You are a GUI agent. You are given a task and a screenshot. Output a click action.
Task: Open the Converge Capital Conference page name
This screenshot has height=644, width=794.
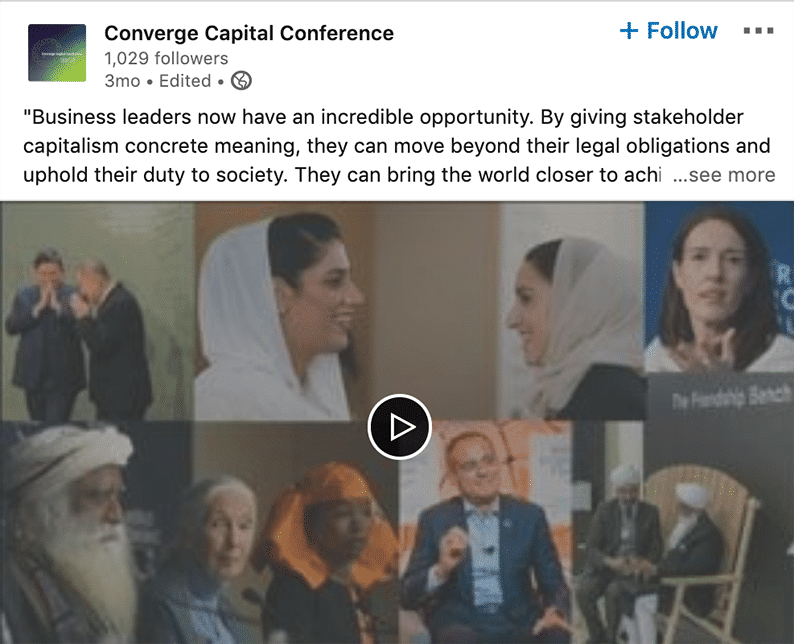pyautogui.click(x=249, y=33)
